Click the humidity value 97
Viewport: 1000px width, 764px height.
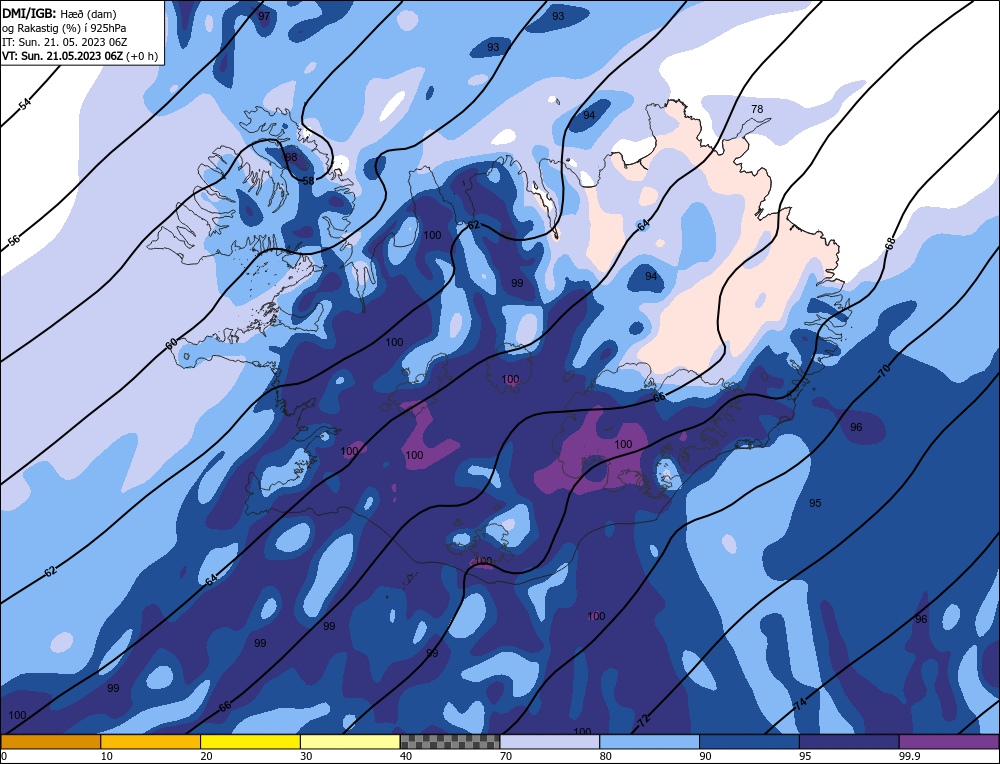point(264,17)
